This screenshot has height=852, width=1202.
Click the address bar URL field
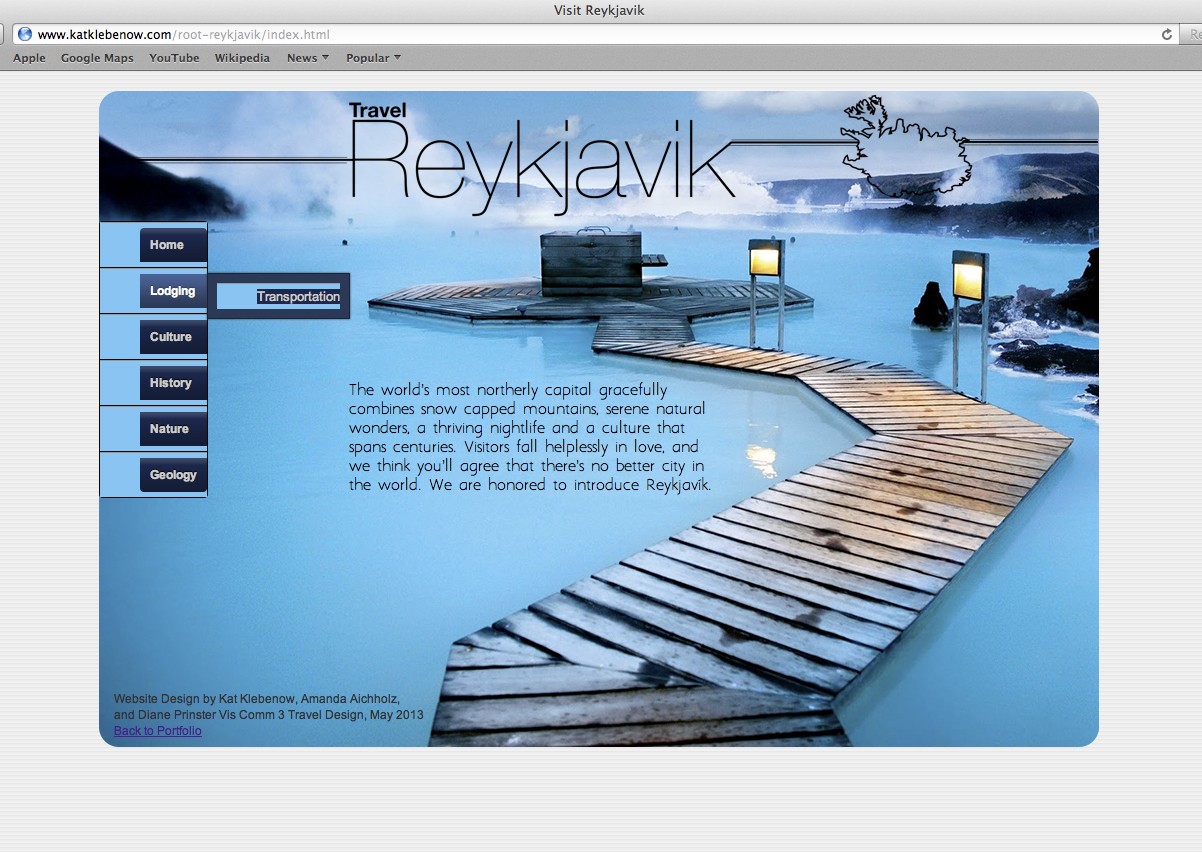[x=595, y=34]
